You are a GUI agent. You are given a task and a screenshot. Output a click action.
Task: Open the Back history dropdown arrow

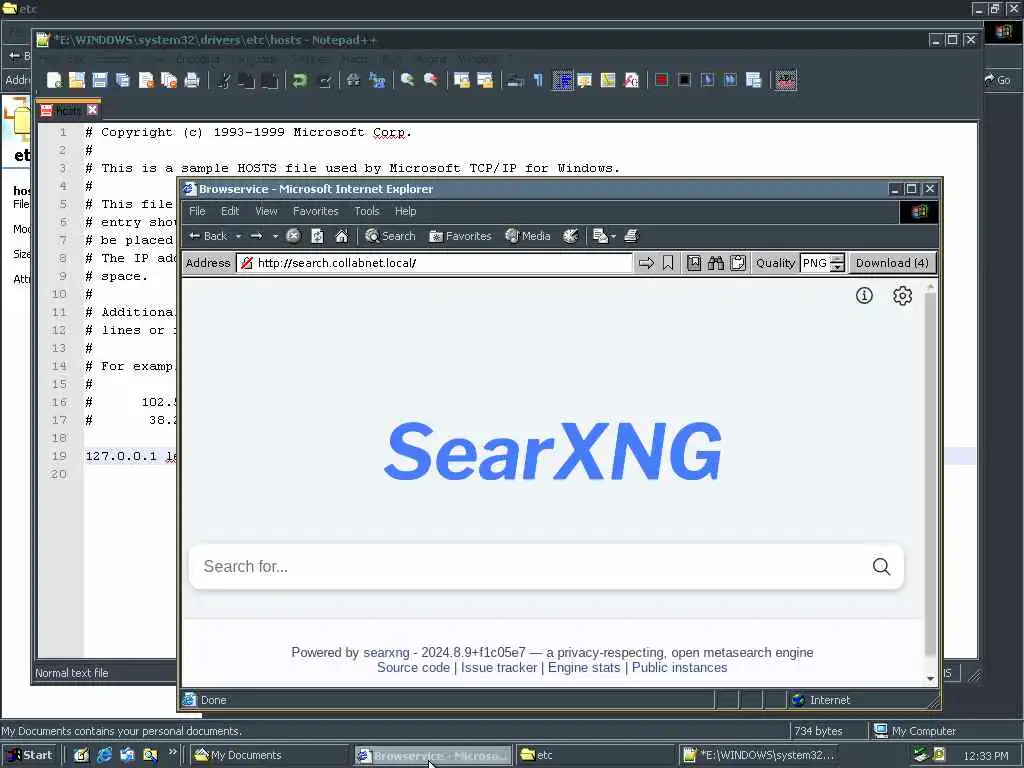tap(238, 236)
